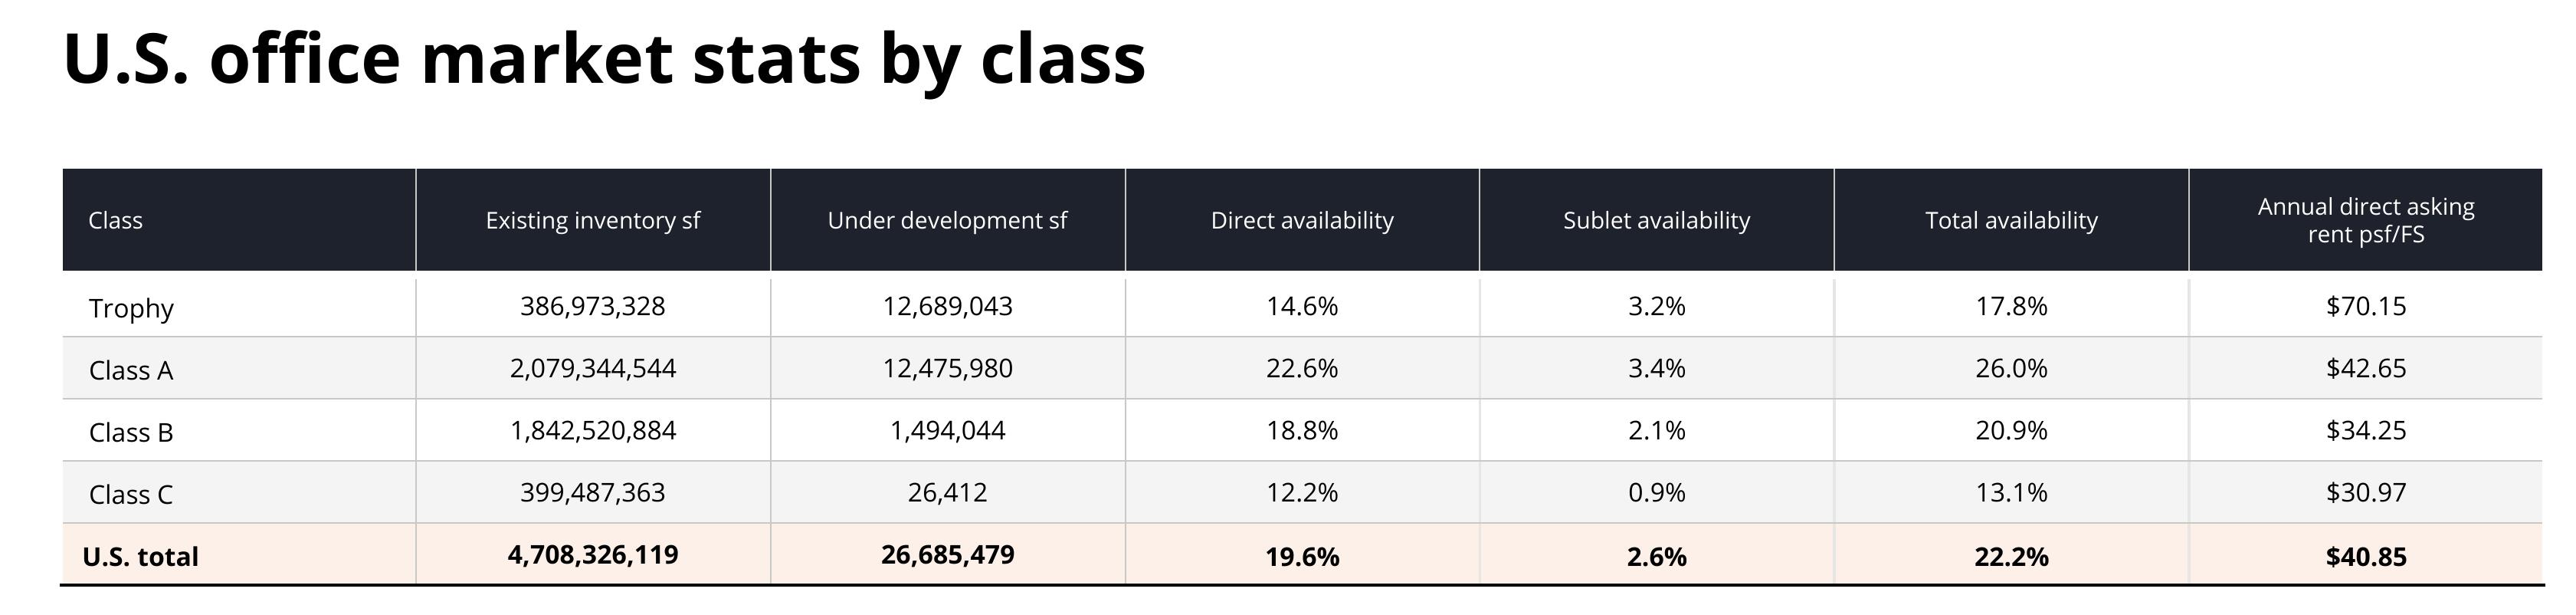Click the Under development sf header
The width and height of the screenshot is (2576, 615).
pos(947,220)
